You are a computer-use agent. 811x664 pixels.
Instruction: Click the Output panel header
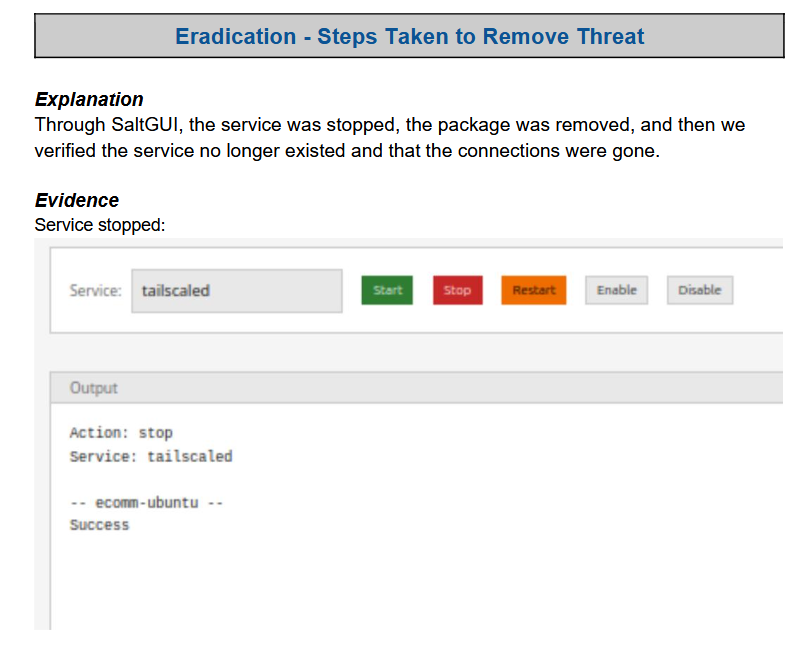(416, 388)
